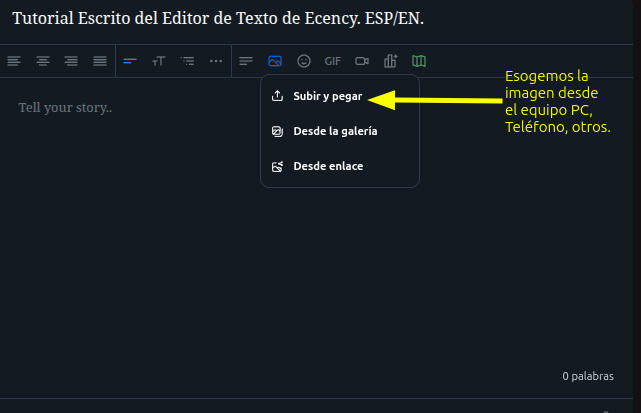Click the image link icon beside 'Desde enlace'

[277, 166]
